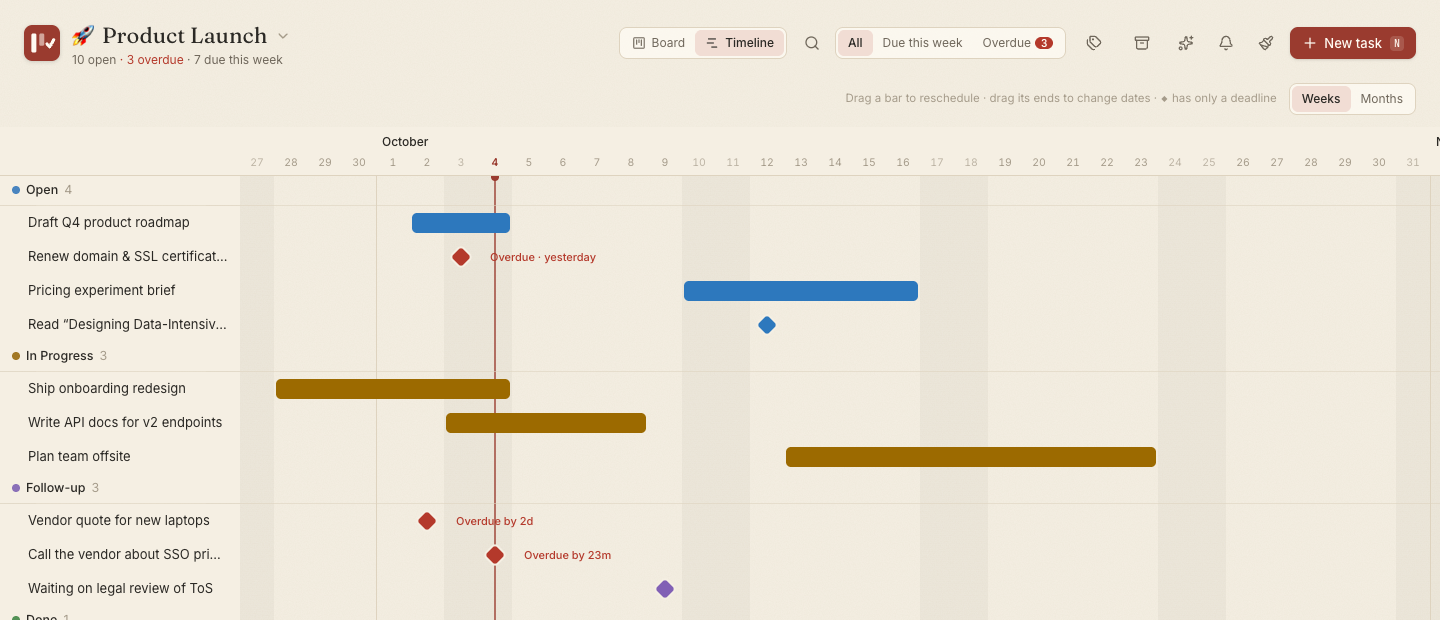Click the sparkles AI icon
1440x620 pixels.
tap(1186, 43)
